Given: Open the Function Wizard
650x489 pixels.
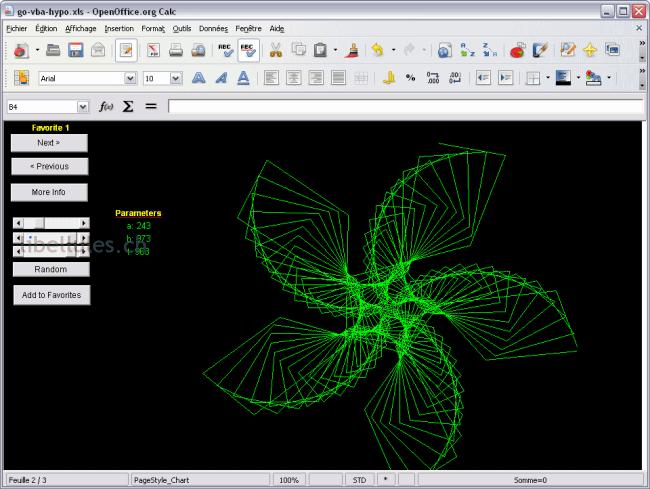Looking at the screenshot, I should [x=106, y=107].
